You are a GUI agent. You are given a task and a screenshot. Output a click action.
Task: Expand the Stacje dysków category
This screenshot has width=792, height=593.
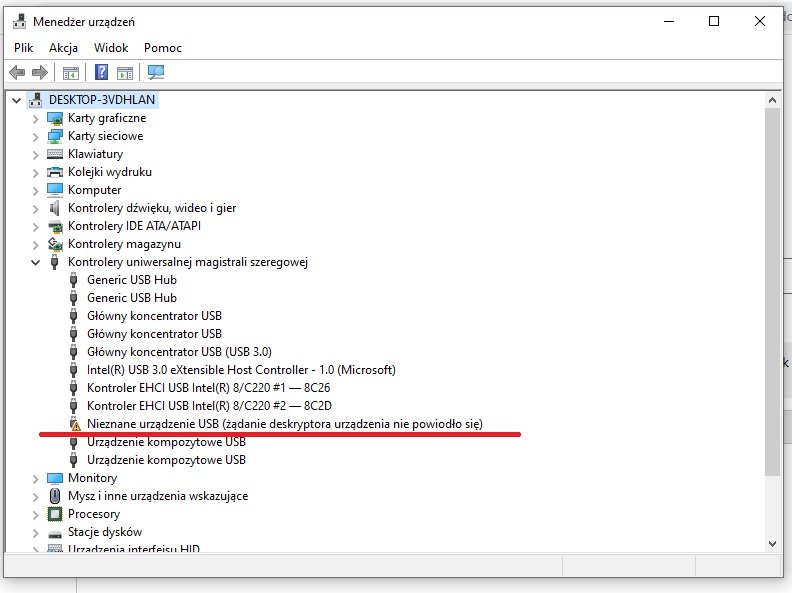tap(35, 533)
